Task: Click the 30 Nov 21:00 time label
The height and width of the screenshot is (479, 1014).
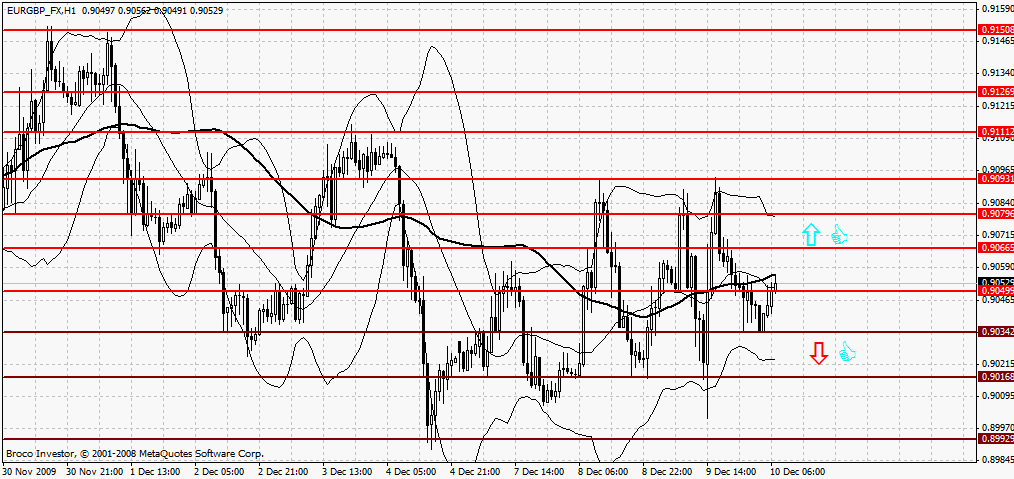Action: tap(93, 472)
